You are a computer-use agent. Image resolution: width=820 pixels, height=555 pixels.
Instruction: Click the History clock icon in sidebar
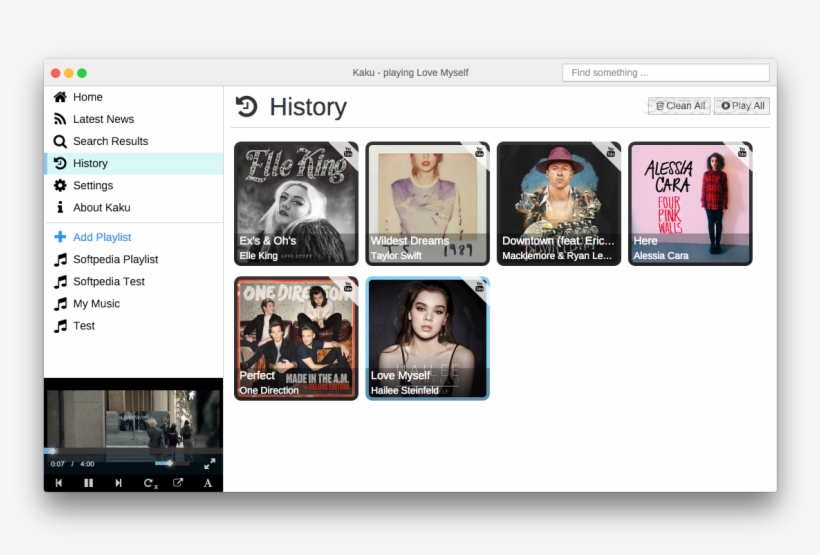coord(60,163)
